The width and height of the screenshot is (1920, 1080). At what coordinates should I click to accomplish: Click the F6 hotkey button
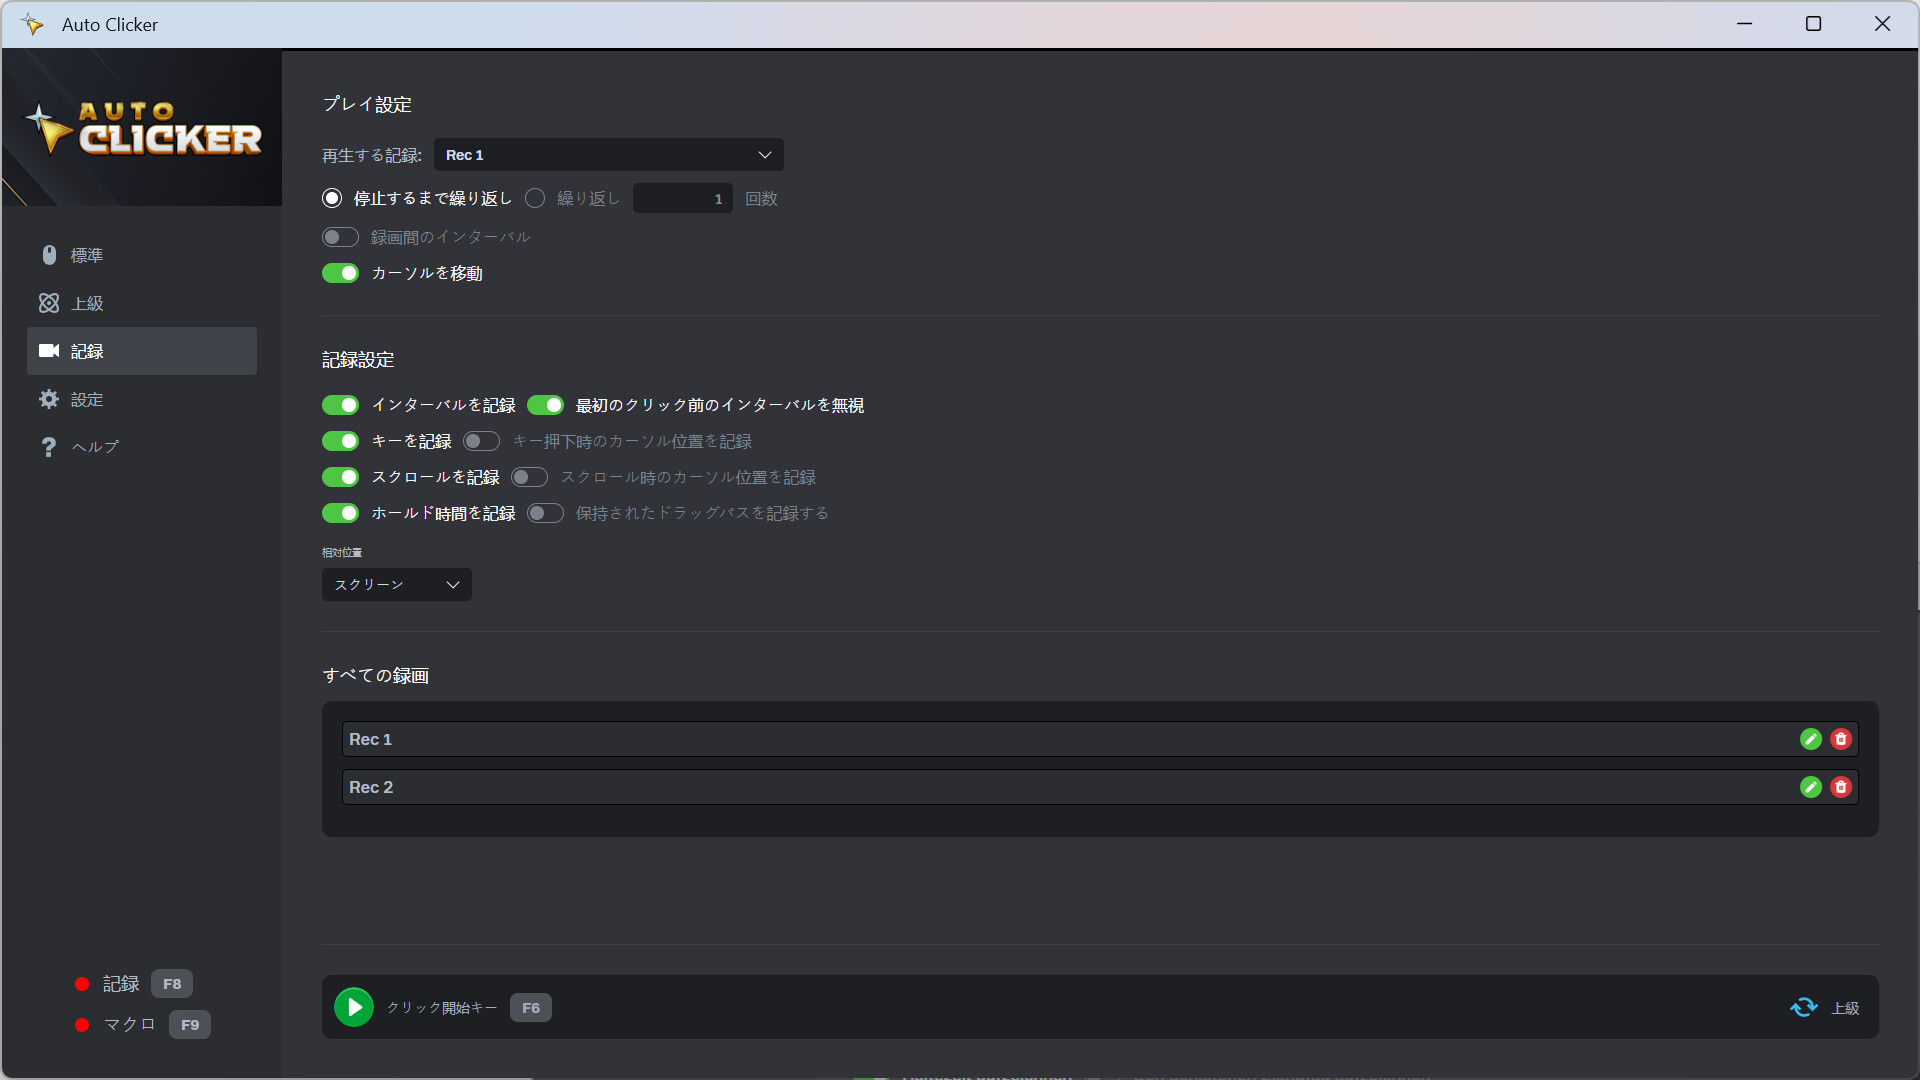[530, 1008]
